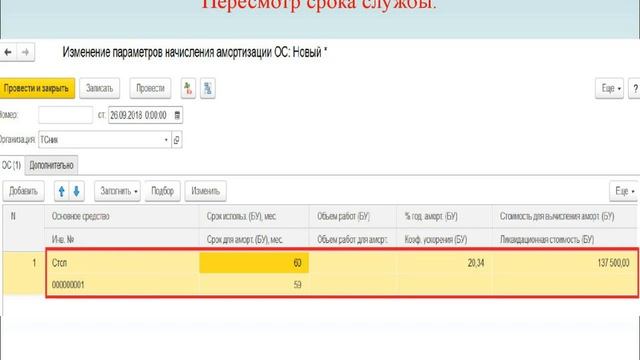Expand the organization dropdown arrow
Image resolution: width=640 pixels, height=360 pixels.
click(x=166, y=140)
